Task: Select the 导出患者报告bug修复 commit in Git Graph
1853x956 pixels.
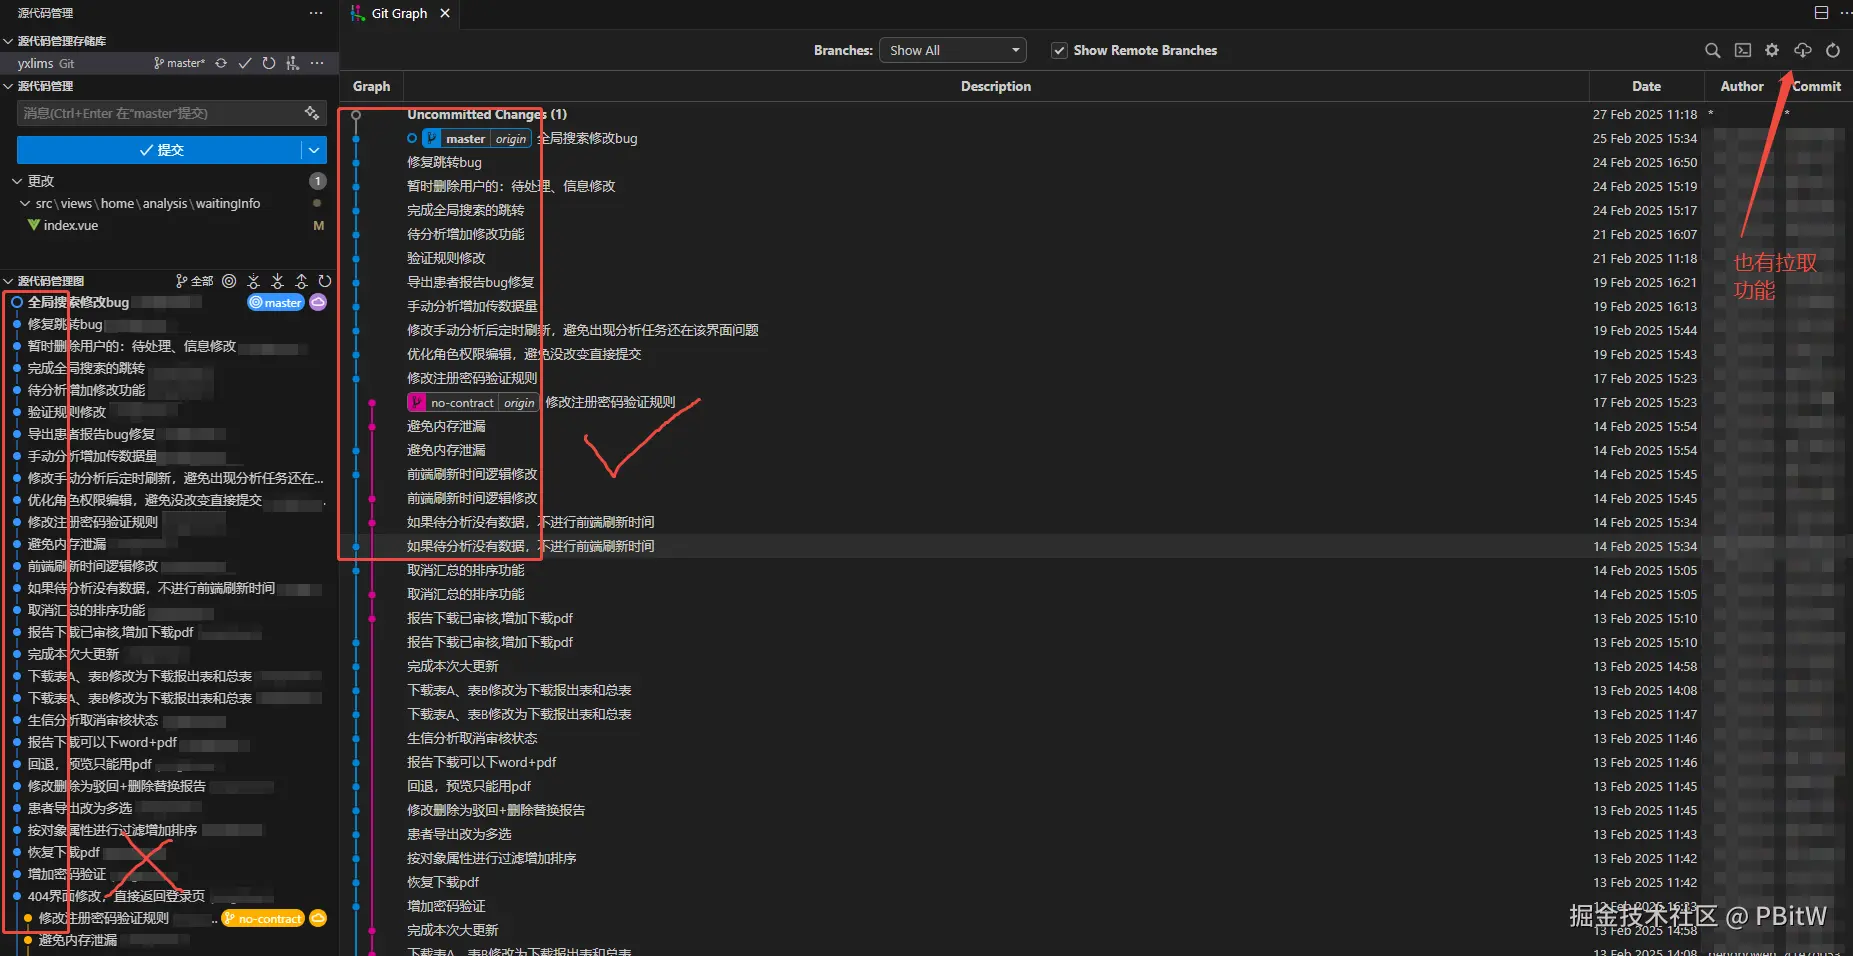Action: (470, 282)
